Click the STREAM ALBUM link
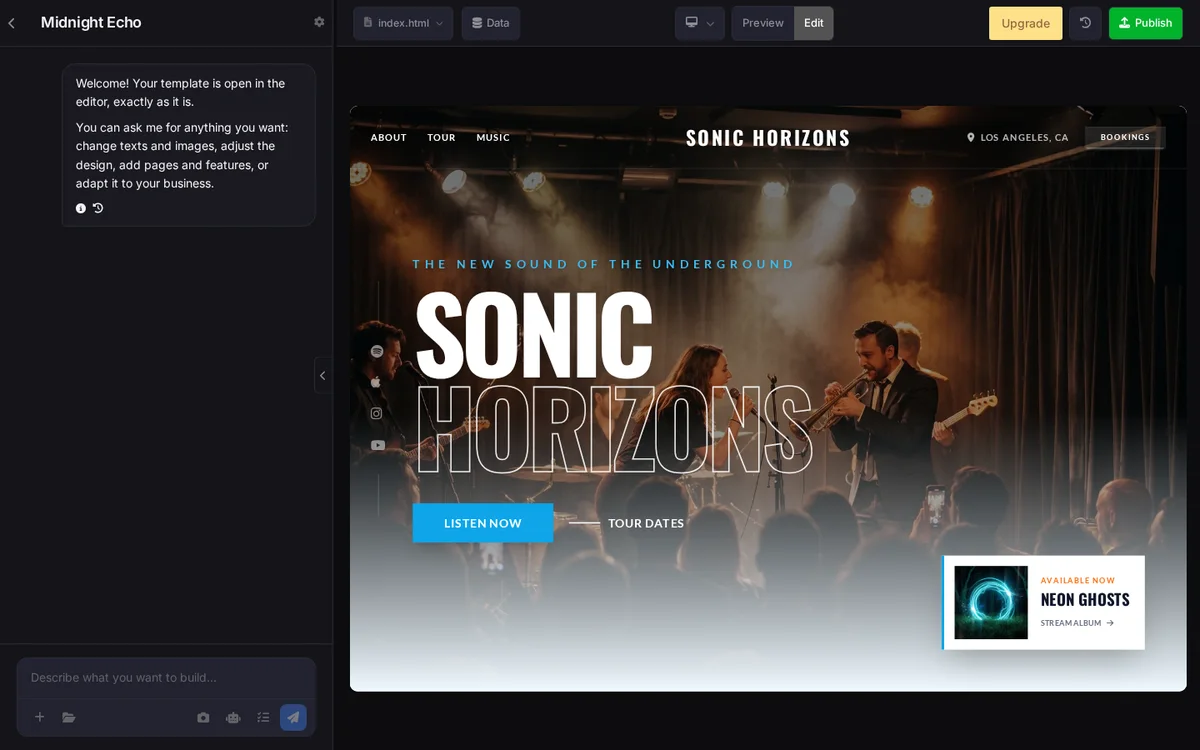The image size is (1200, 750). coord(1077,623)
